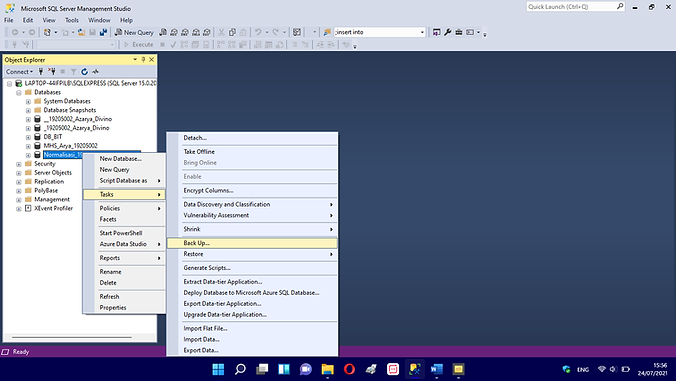Select the Server Objects folder
676x381 pixels.
53,172
